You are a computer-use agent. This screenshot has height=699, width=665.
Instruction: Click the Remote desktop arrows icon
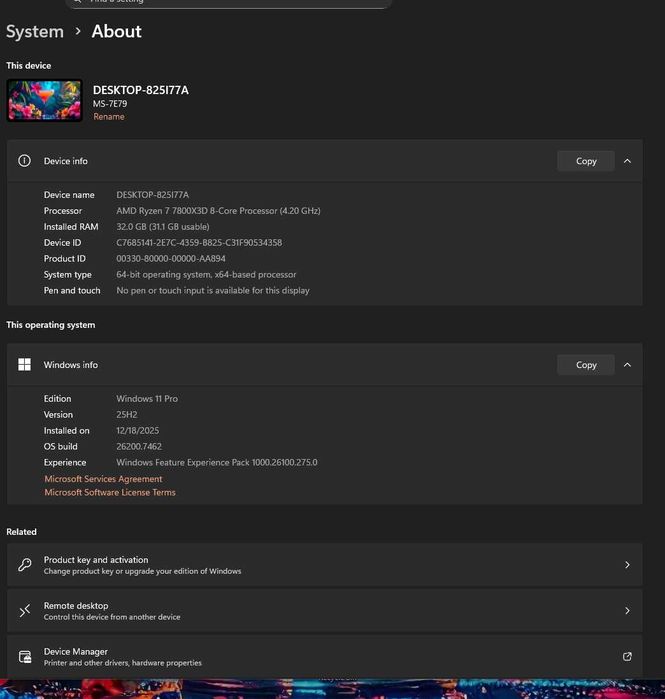coord(25,611)
